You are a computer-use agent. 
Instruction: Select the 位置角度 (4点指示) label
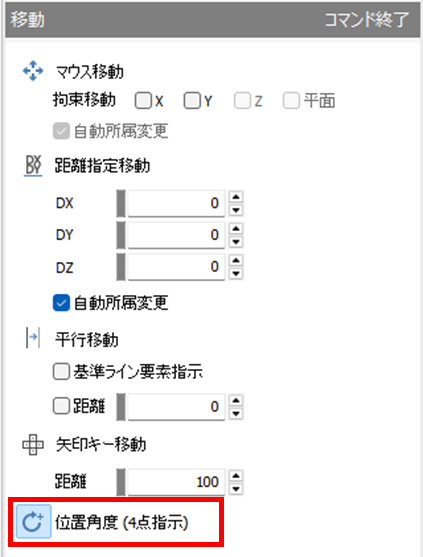point(121,523)
